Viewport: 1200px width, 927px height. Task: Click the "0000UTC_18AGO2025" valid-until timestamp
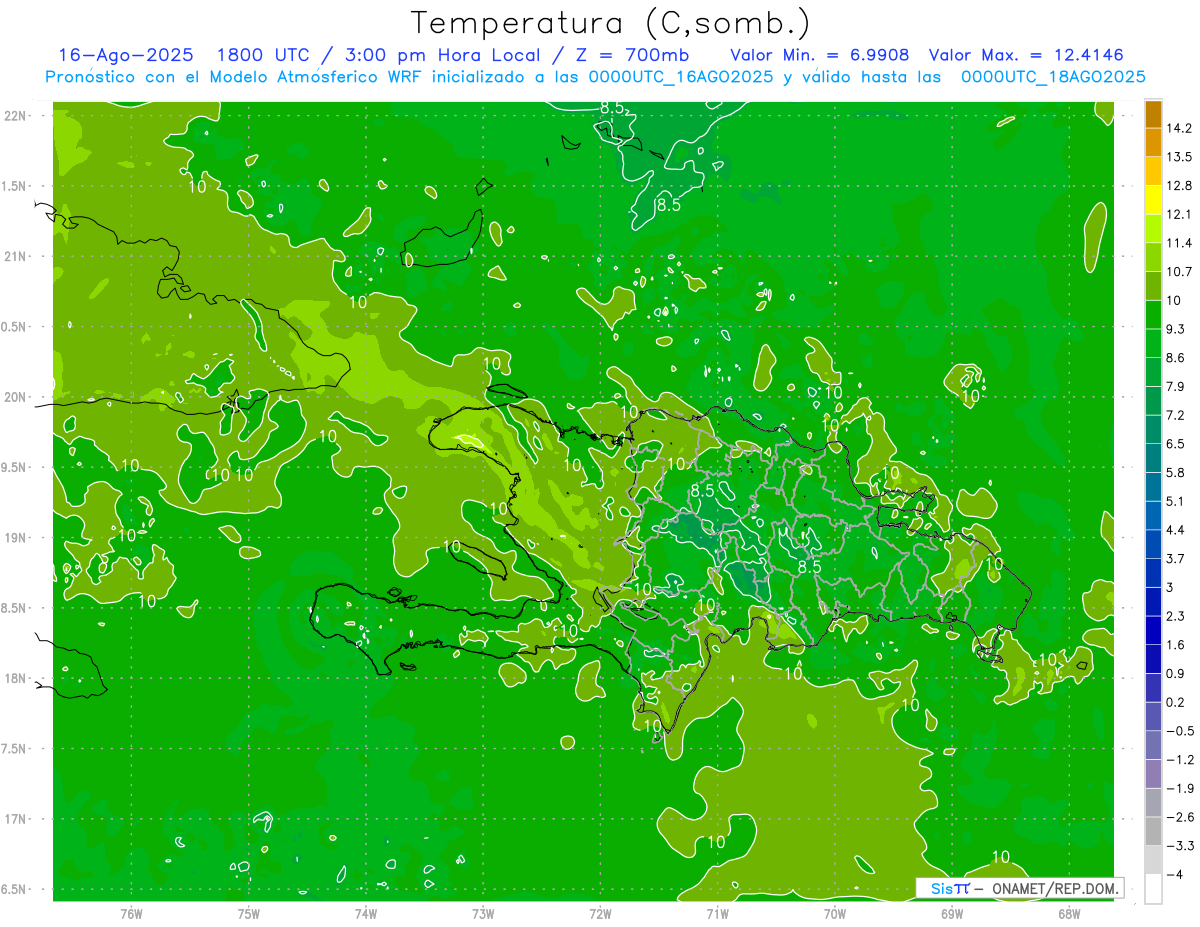pos(1053,77)
